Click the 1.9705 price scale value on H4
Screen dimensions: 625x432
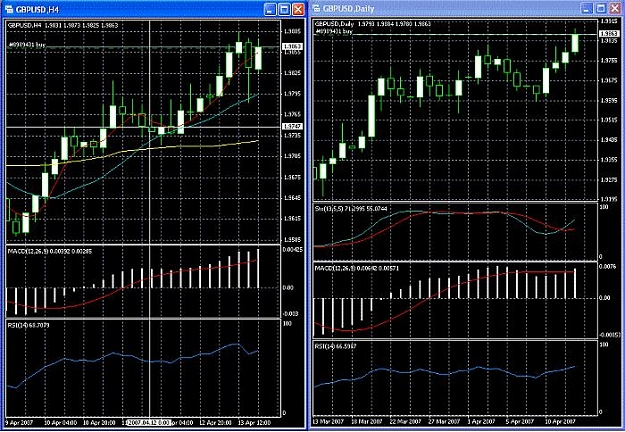point(292,156)
